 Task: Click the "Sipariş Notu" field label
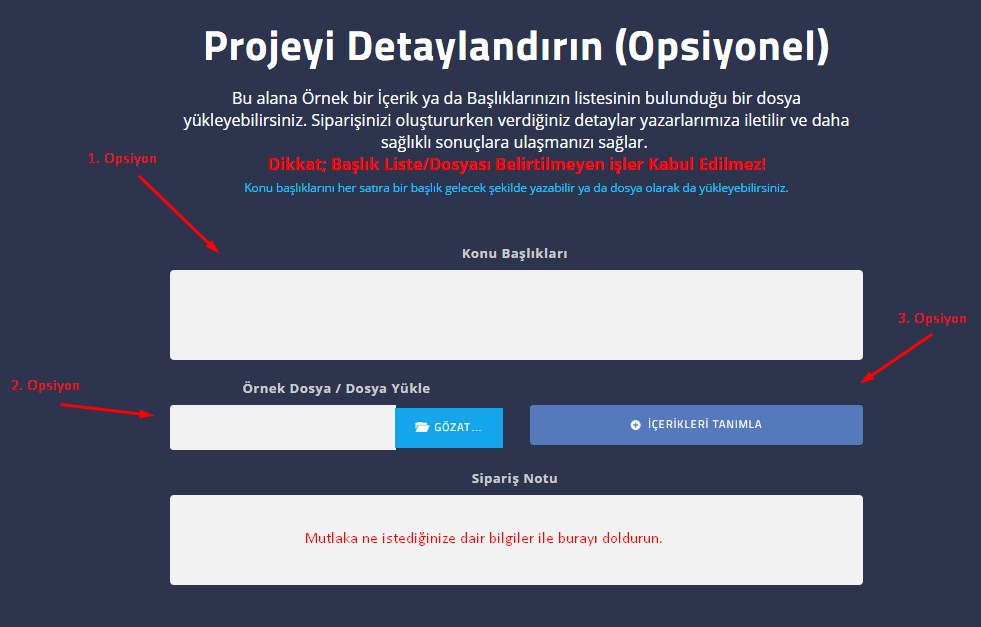[514, 478]
